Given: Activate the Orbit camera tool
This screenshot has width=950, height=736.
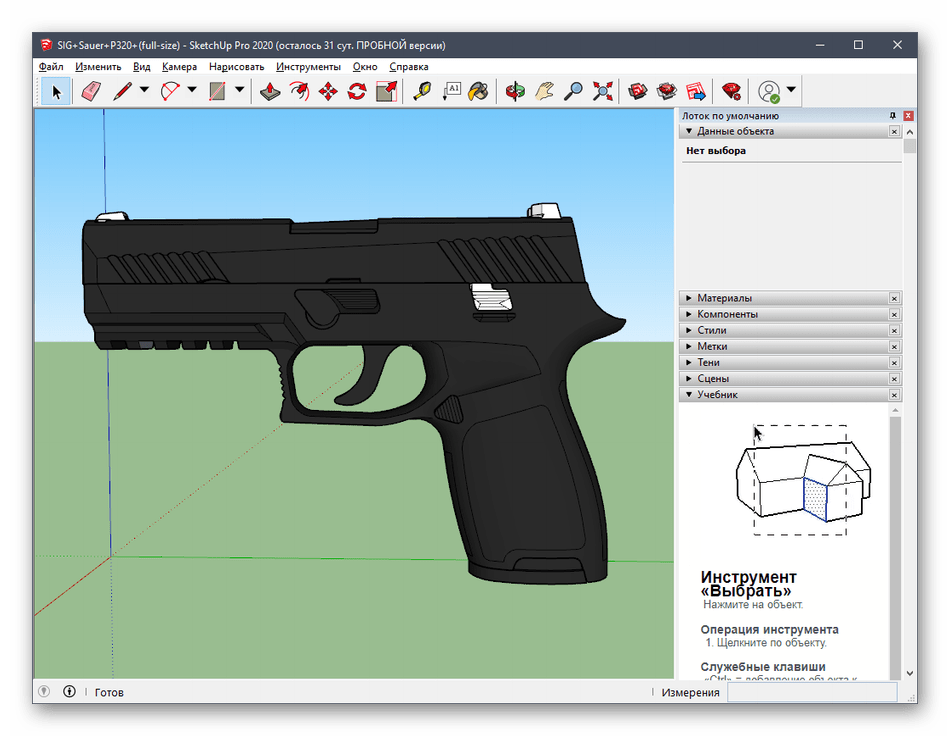Looking at the screenshot, I should pos(515,91).
